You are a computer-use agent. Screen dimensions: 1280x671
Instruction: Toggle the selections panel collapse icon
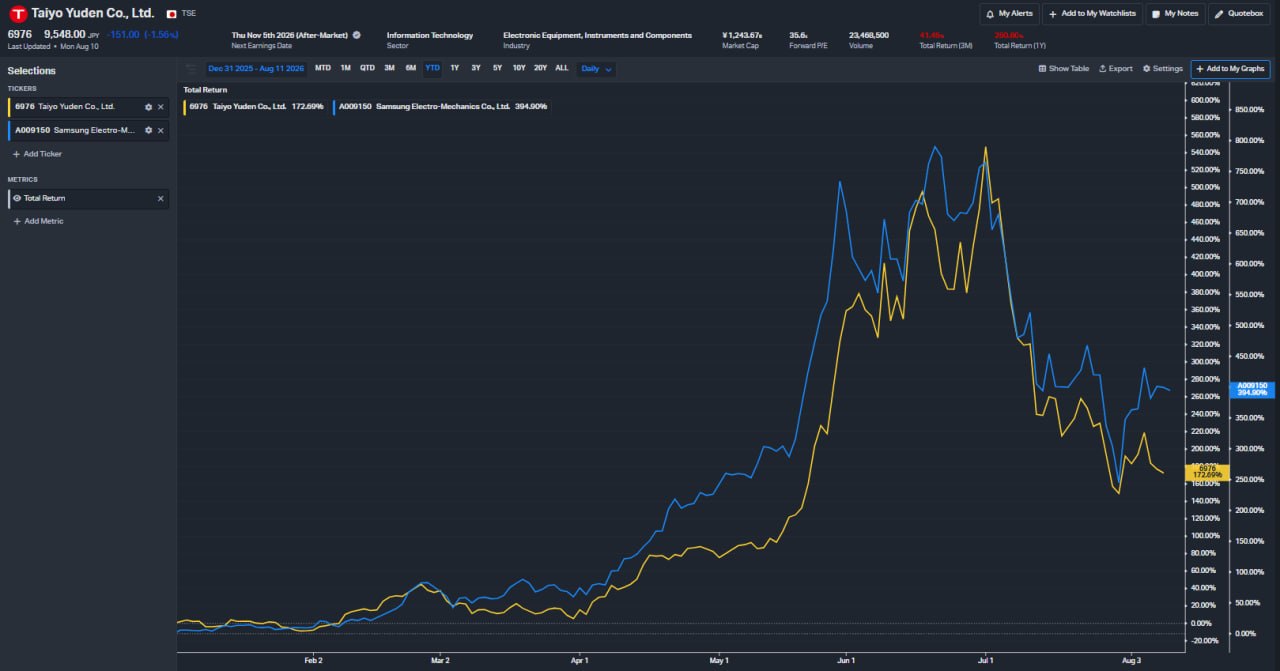click(x=191, y=69)
